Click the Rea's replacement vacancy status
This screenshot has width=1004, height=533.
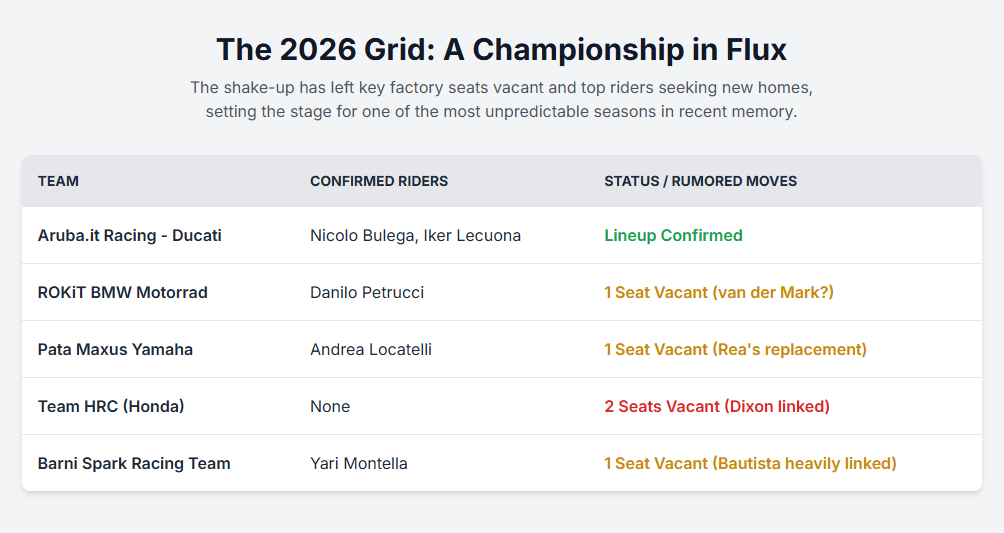click(x=735, y=350)
